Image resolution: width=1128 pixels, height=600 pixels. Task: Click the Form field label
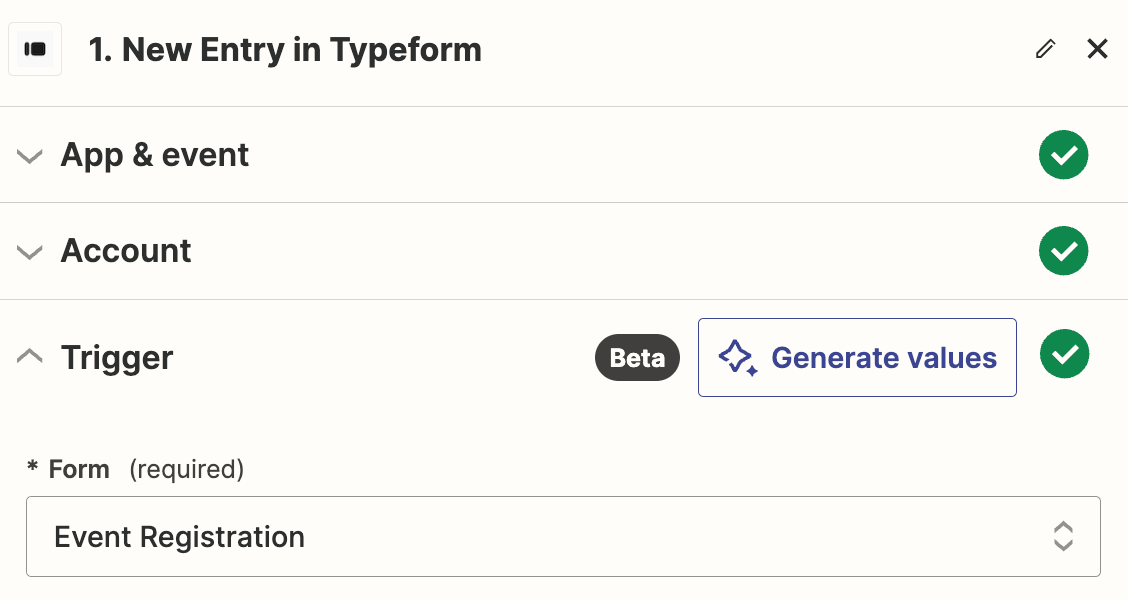(79, 469)
